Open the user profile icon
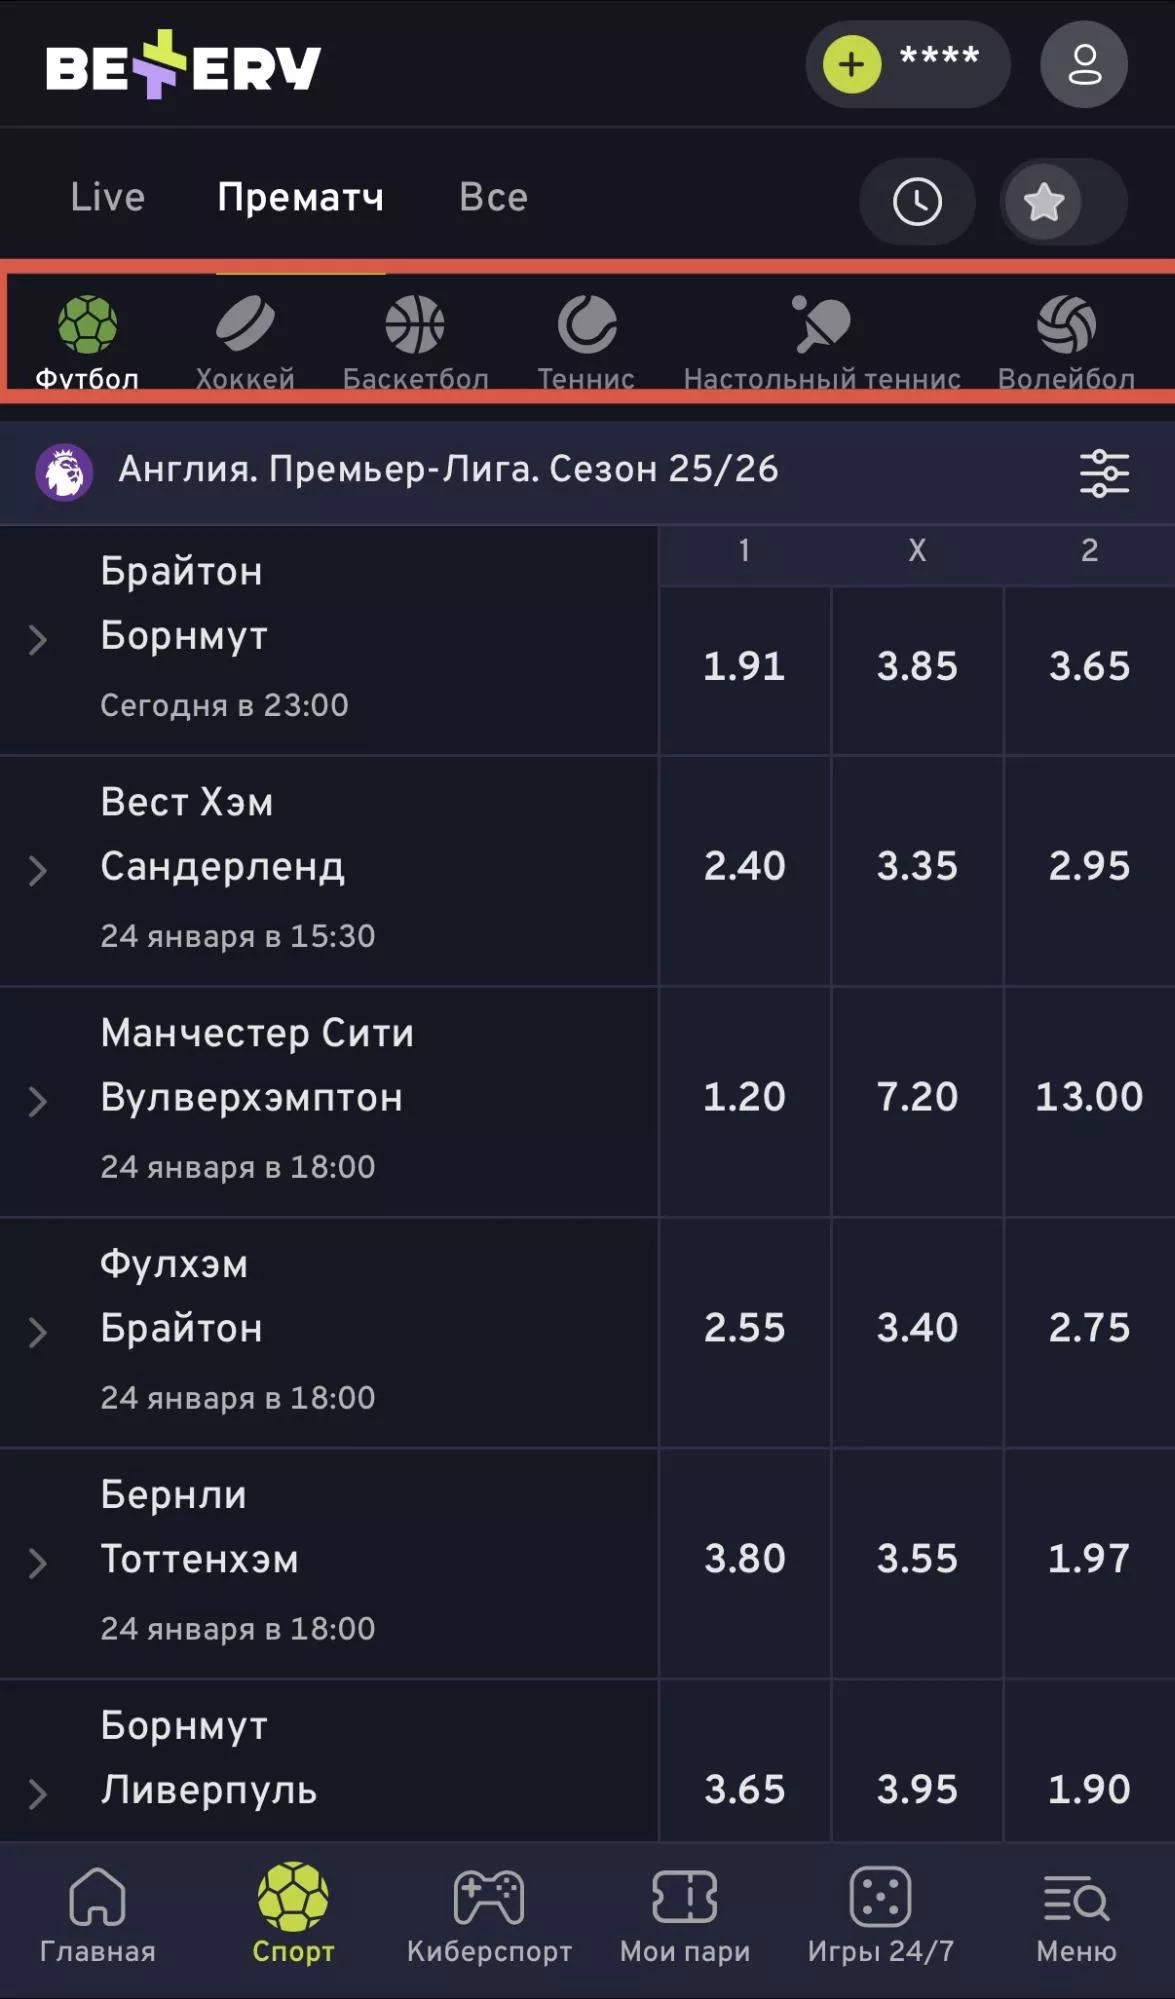 (x=1084, y=65)
